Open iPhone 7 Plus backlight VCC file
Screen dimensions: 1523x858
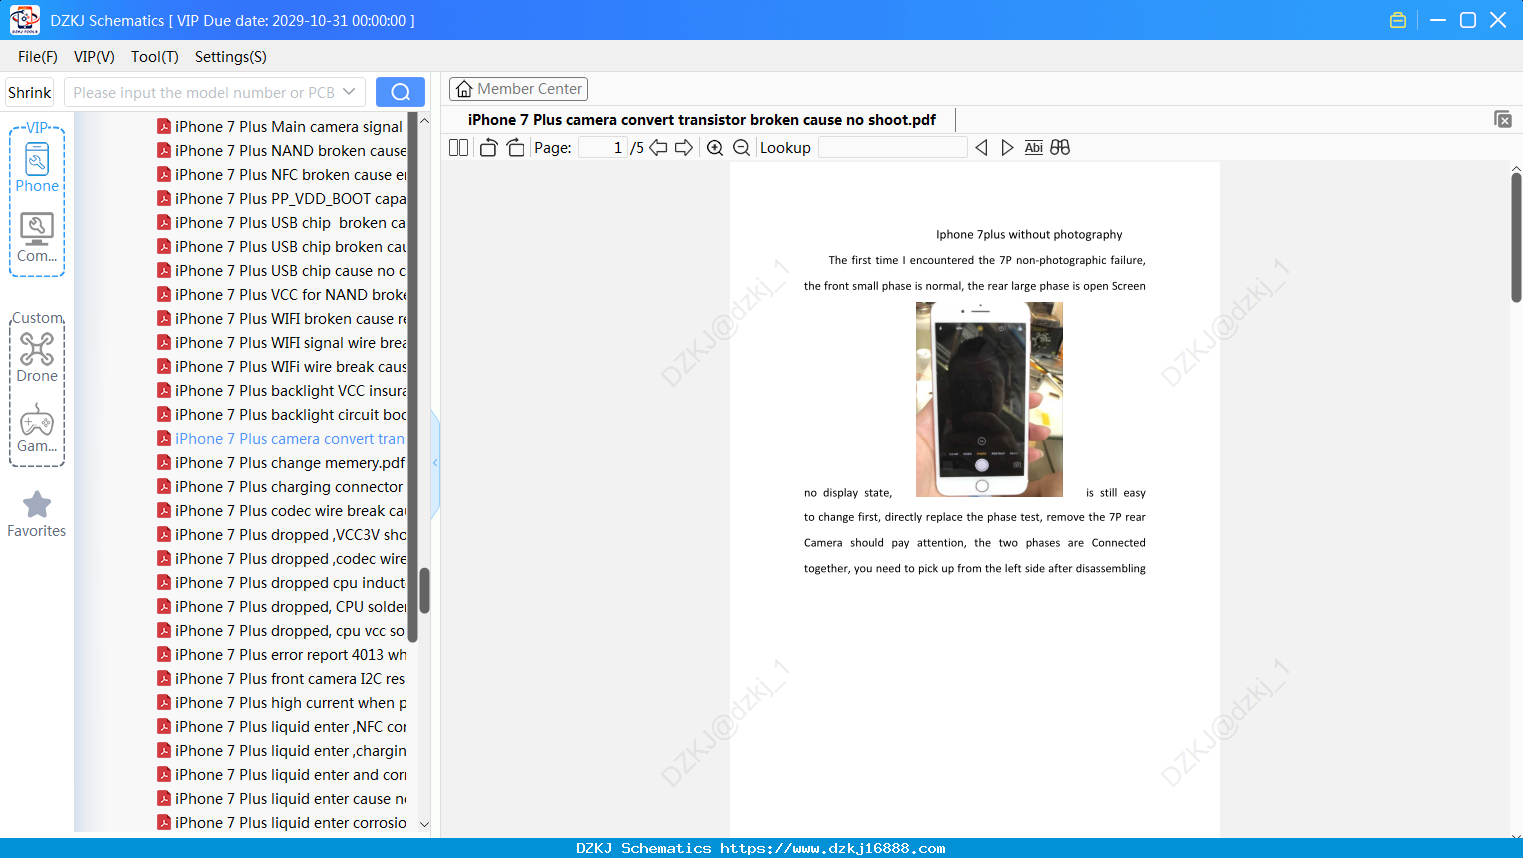(x=281, y=391)
